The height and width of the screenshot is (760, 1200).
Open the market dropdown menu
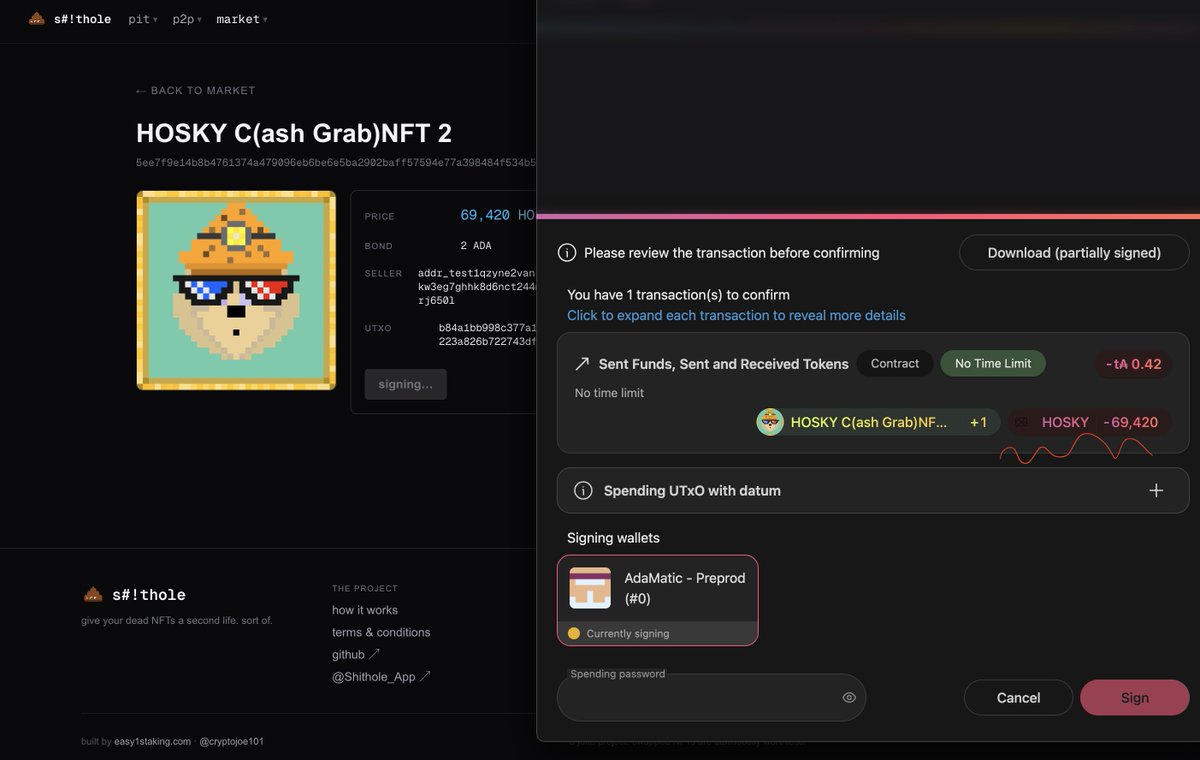pos(242,19)
